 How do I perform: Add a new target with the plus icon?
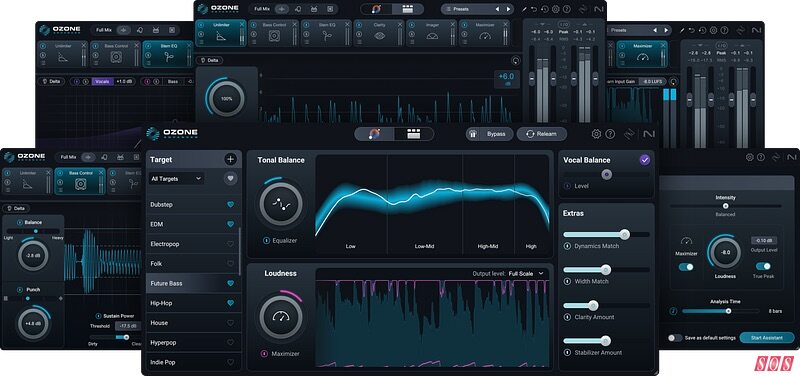231,159
